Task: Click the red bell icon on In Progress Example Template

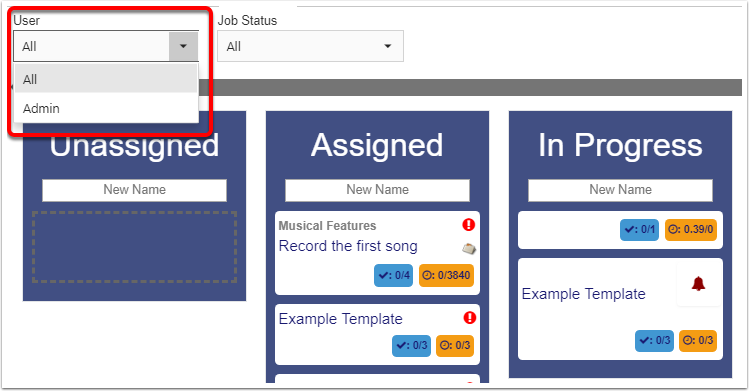Action: 698,284
